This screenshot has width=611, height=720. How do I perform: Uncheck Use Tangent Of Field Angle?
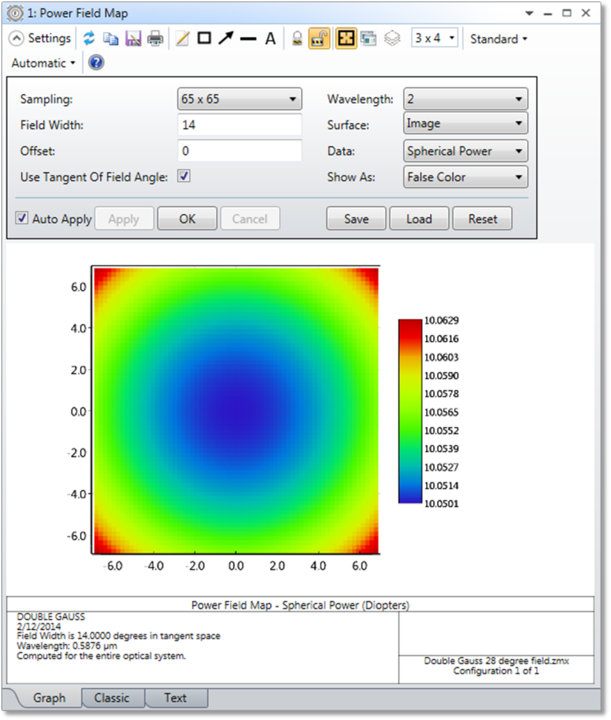tap(184, 176)
